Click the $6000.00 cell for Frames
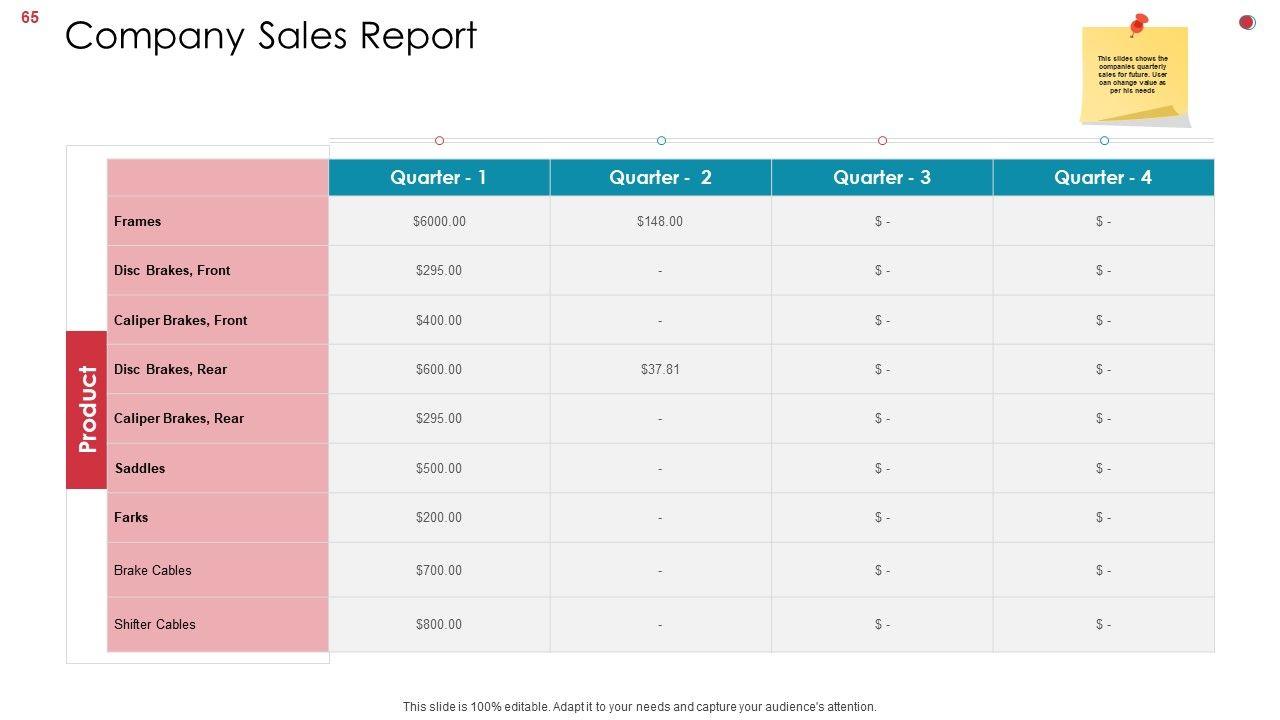Viewport: 1280px width, 720px height. (x=439, y=221)
